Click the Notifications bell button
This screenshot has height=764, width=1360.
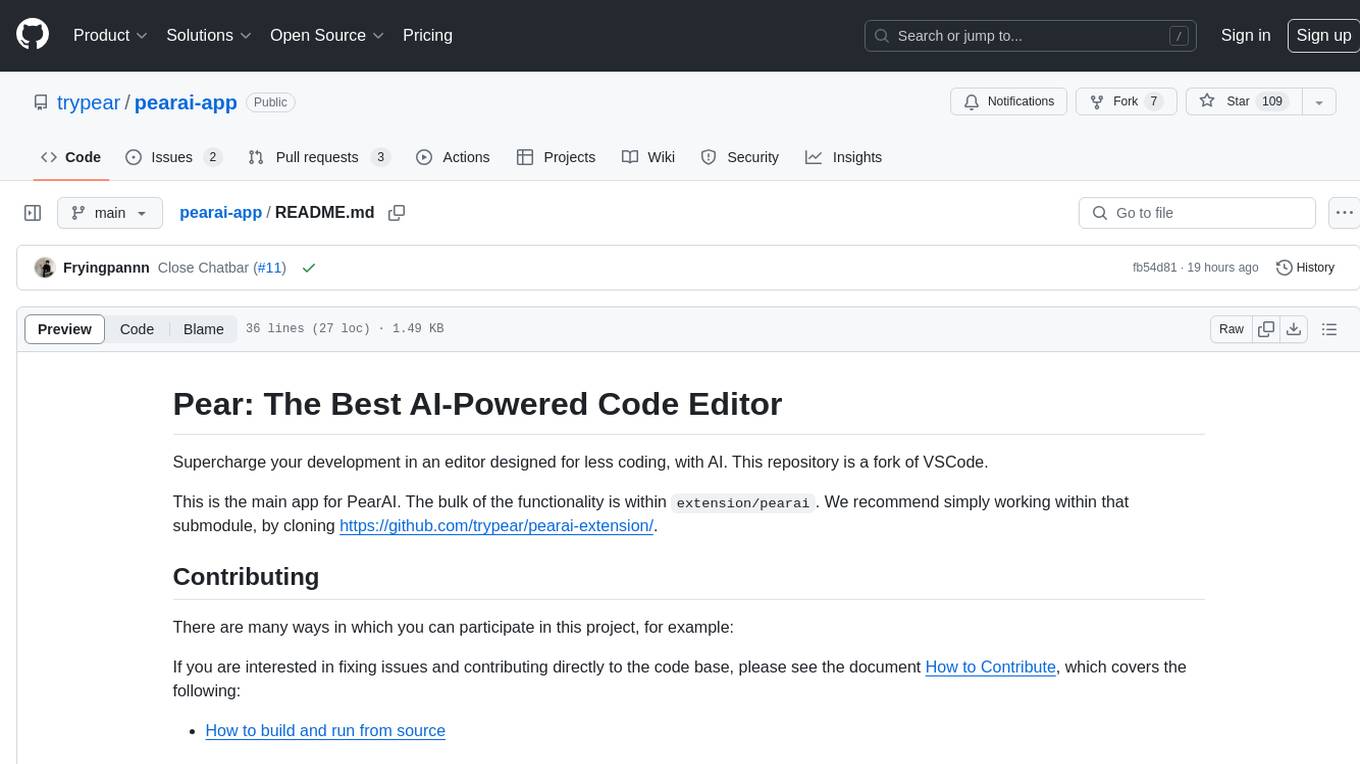[1009, 102]
